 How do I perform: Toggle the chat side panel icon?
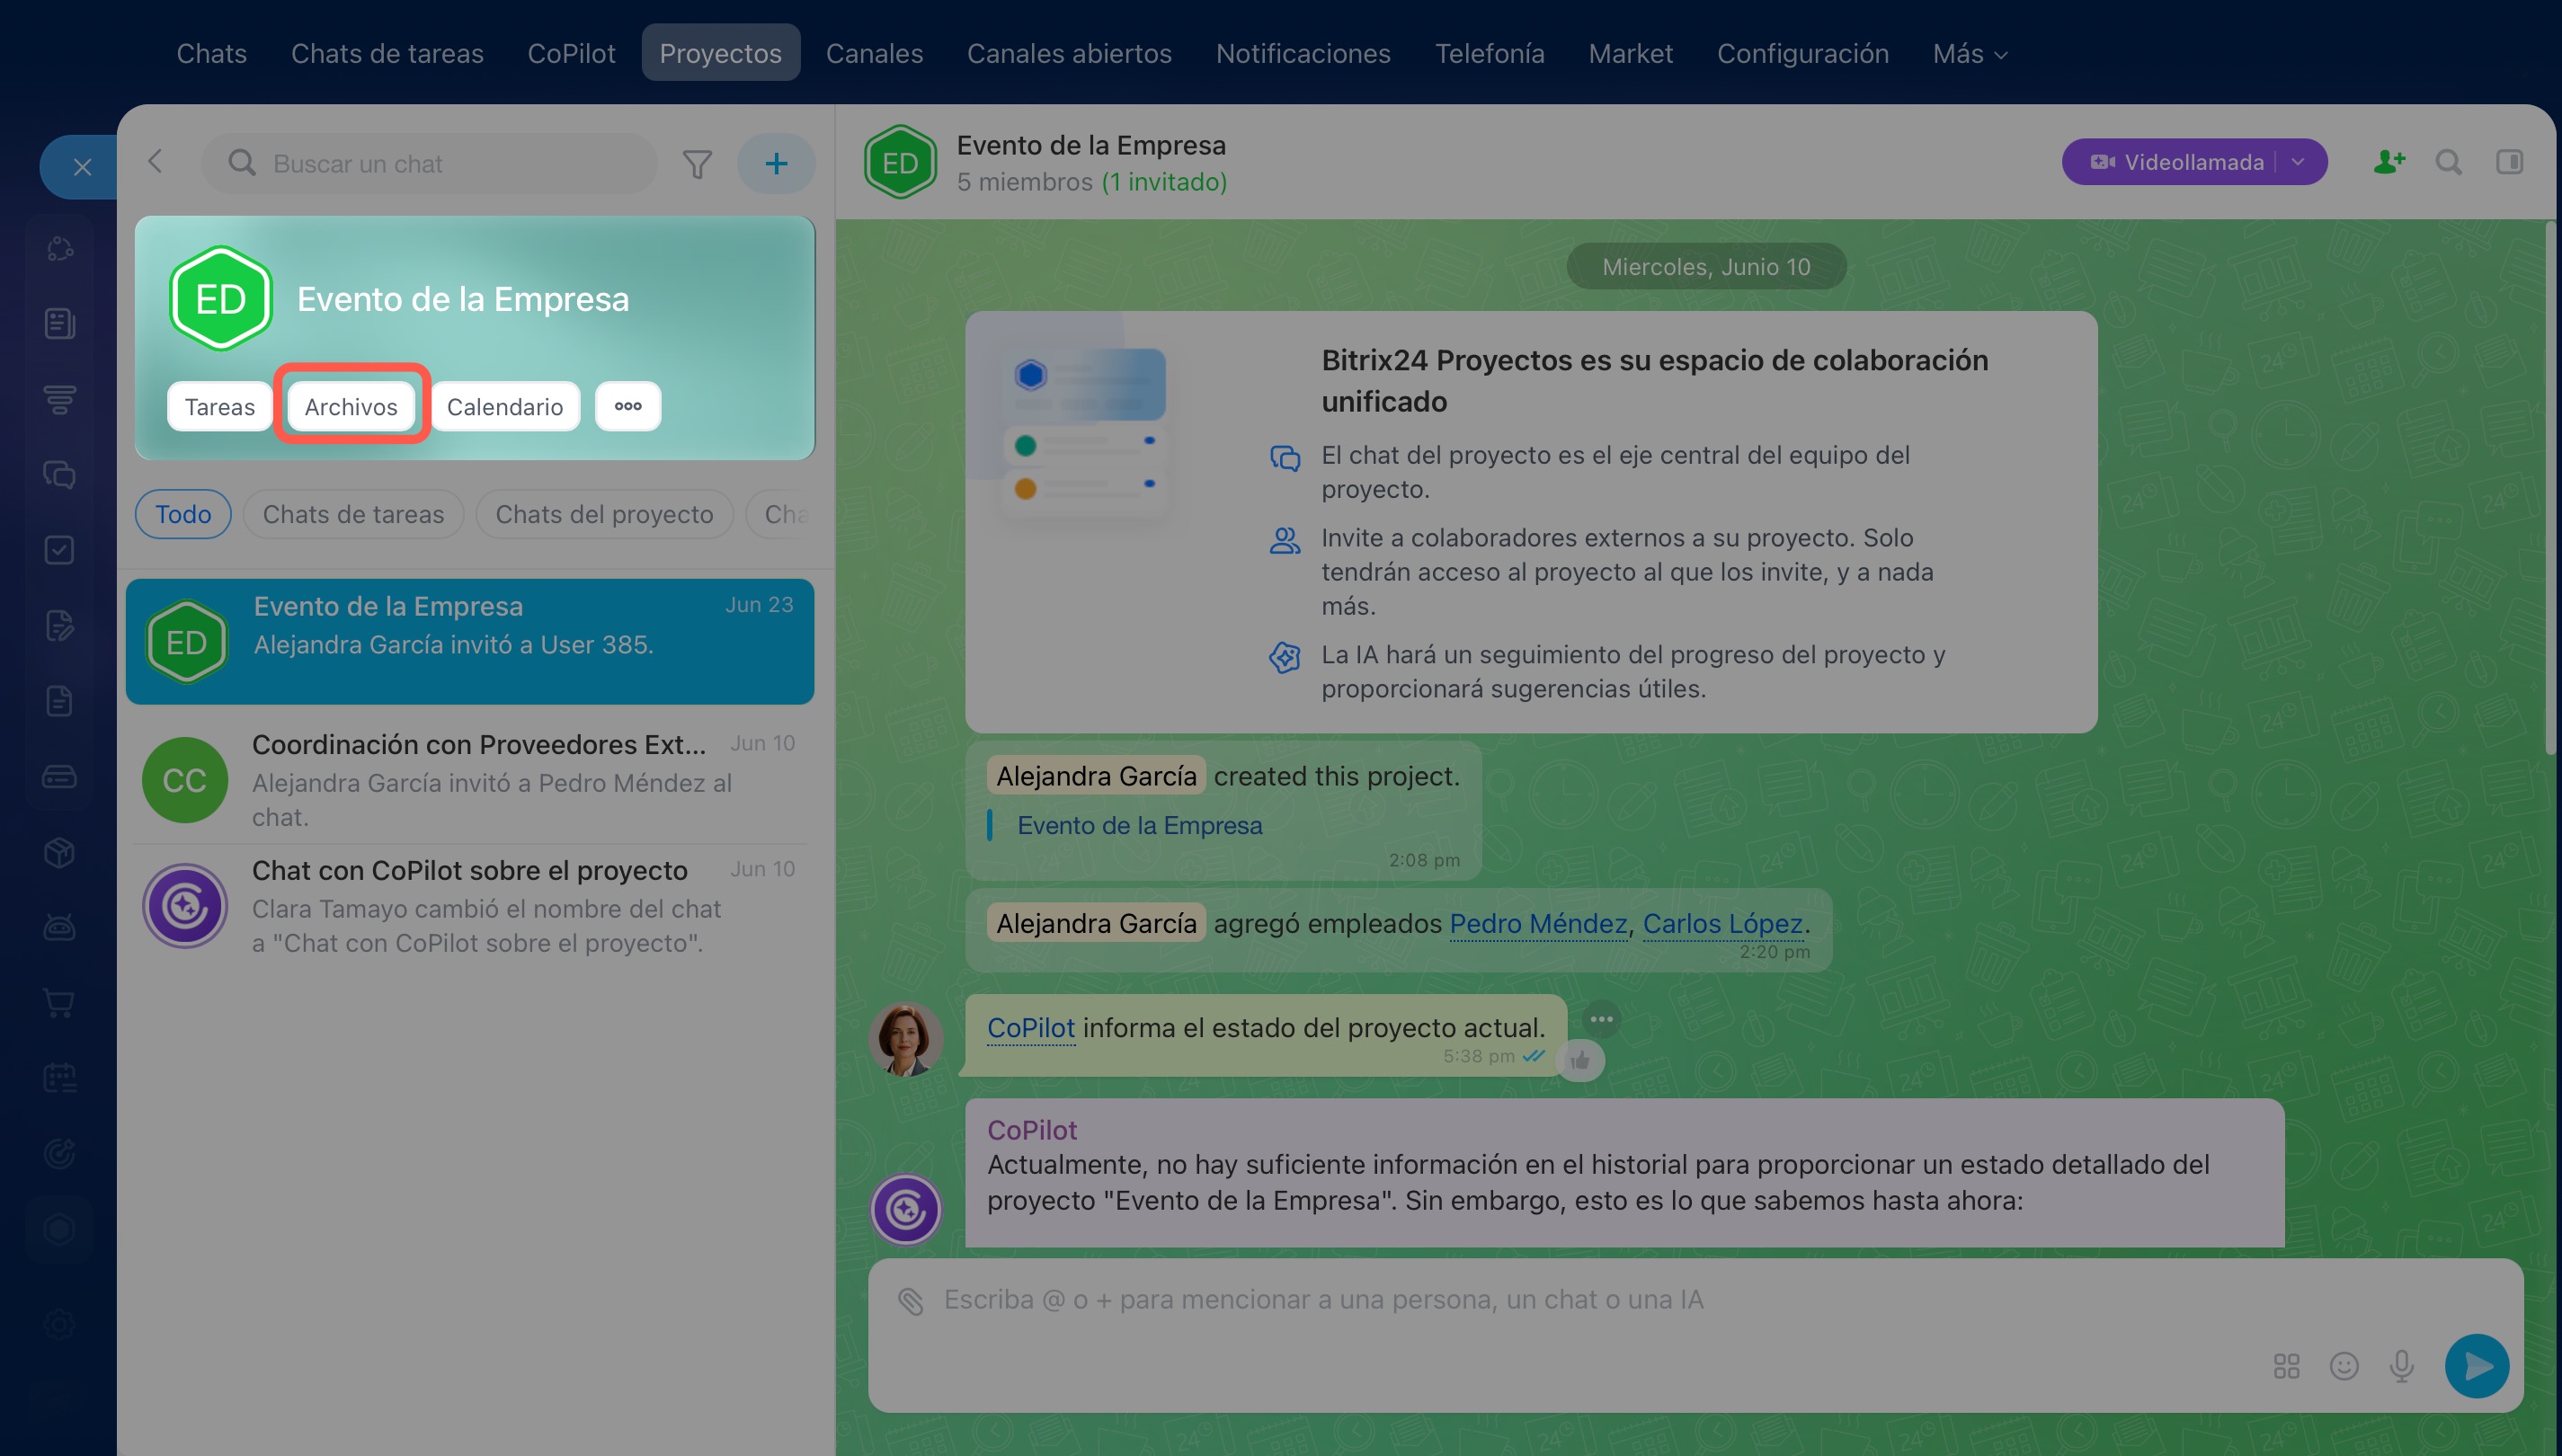point(2509,162)
